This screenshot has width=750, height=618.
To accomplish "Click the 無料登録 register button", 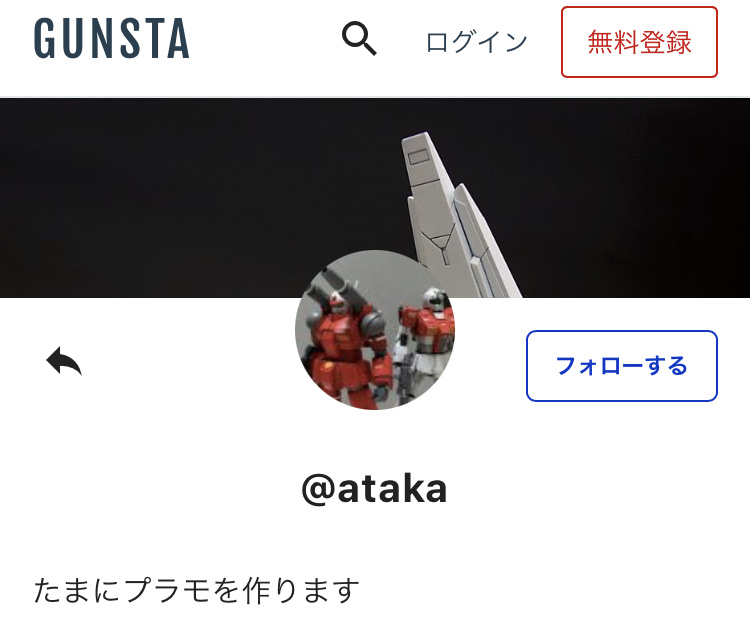I will point(639,42).
